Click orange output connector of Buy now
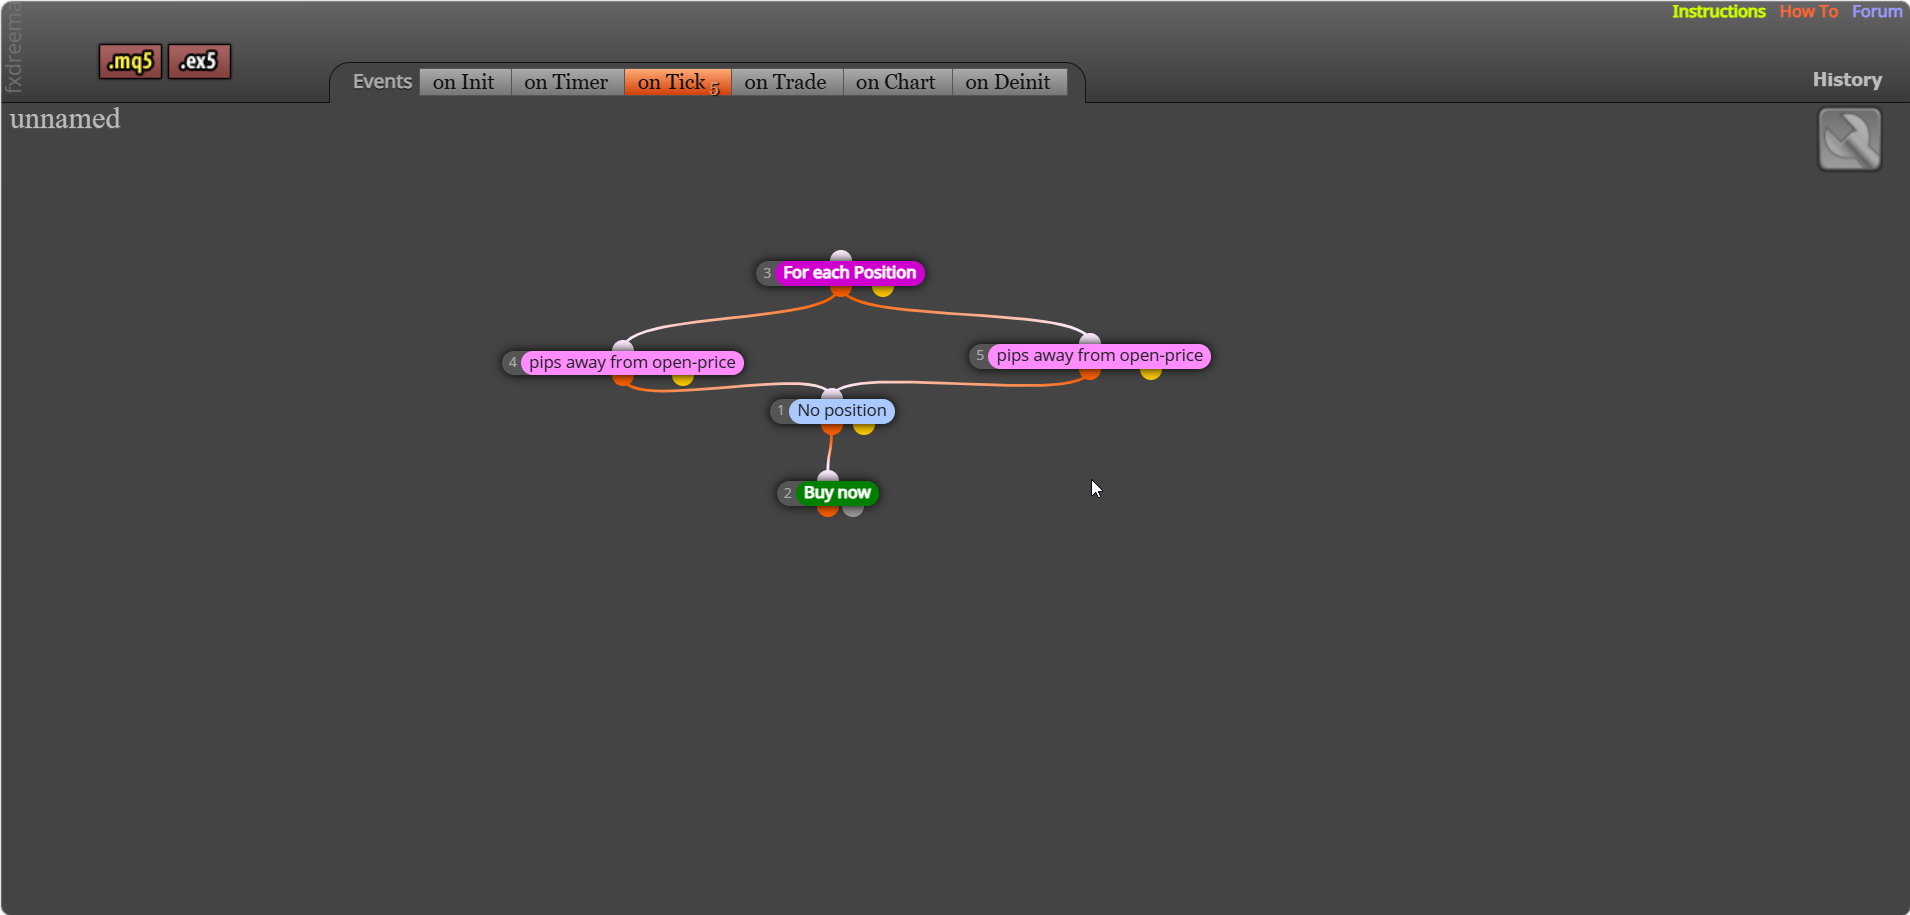The height and width of the screenshot is (915, 1910). tap(828, 510)
